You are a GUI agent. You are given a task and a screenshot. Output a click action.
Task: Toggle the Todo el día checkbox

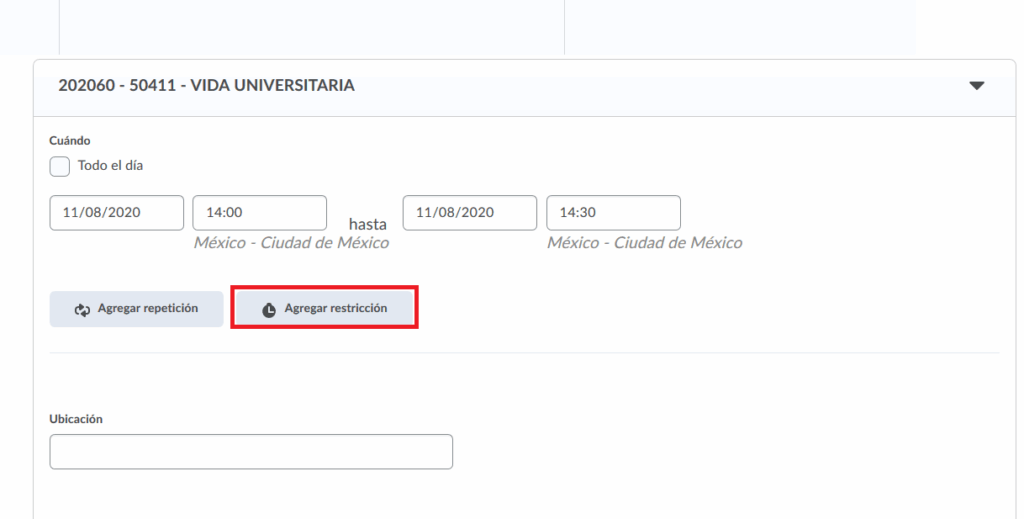coord(60,166)
